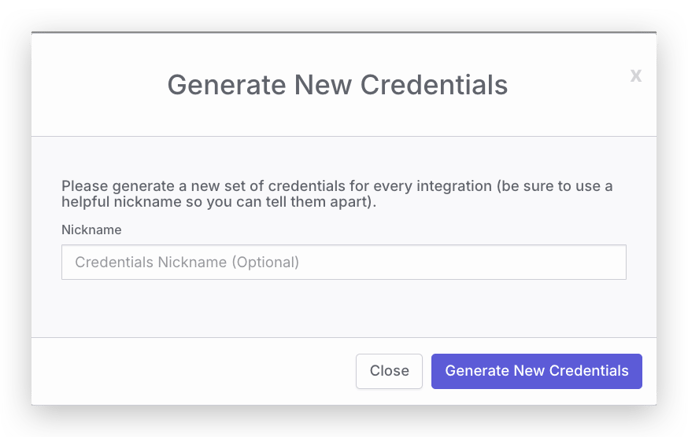Click the gray x in the header
688x437 pixels.
coord(636,76)
